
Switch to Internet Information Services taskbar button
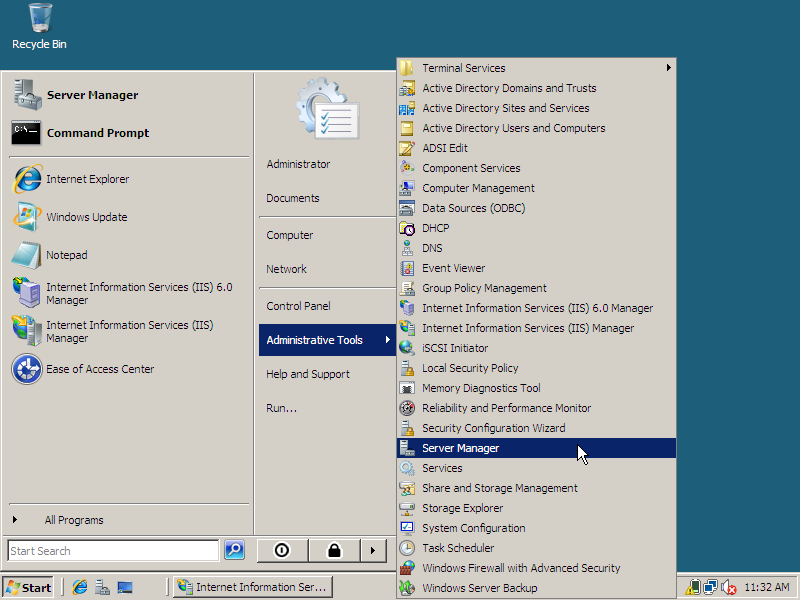point(253,587)
